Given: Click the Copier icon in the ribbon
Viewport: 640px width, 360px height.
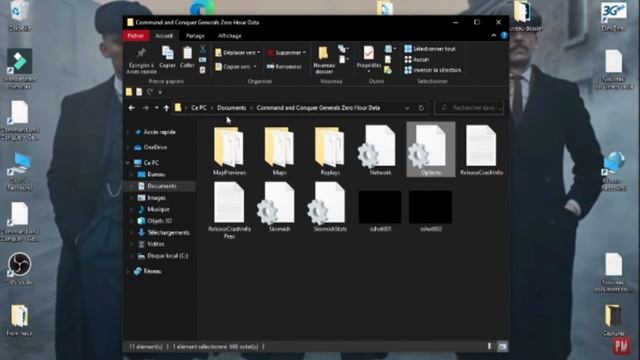Looking at the screenshot, I should coord(167,57).
